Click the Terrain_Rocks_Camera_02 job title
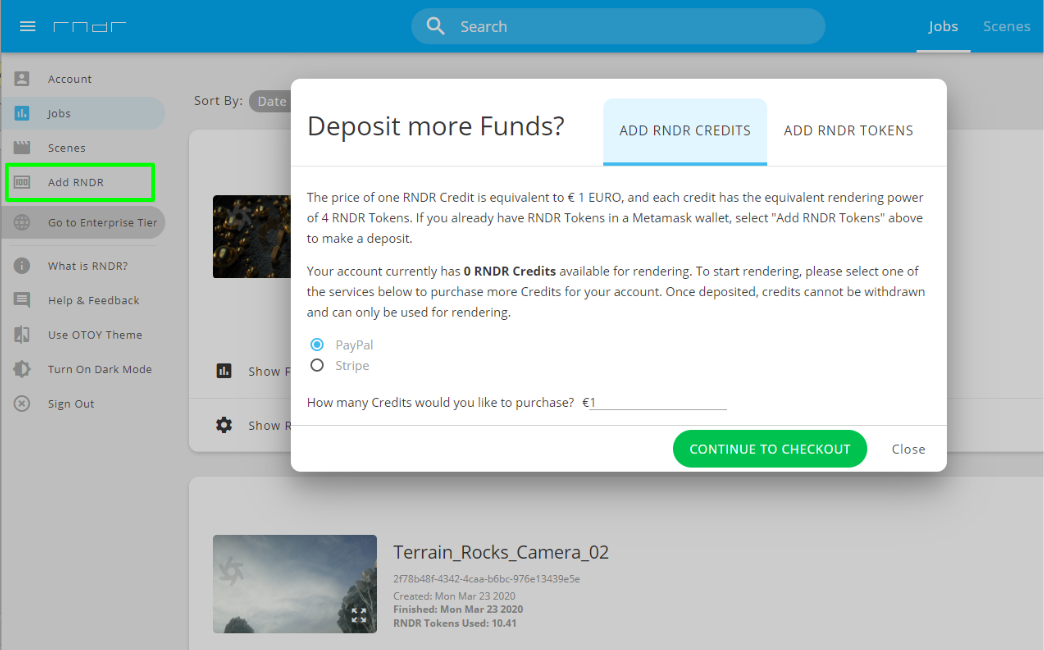This screenshot has height=650, width=1044. (501, 552)
